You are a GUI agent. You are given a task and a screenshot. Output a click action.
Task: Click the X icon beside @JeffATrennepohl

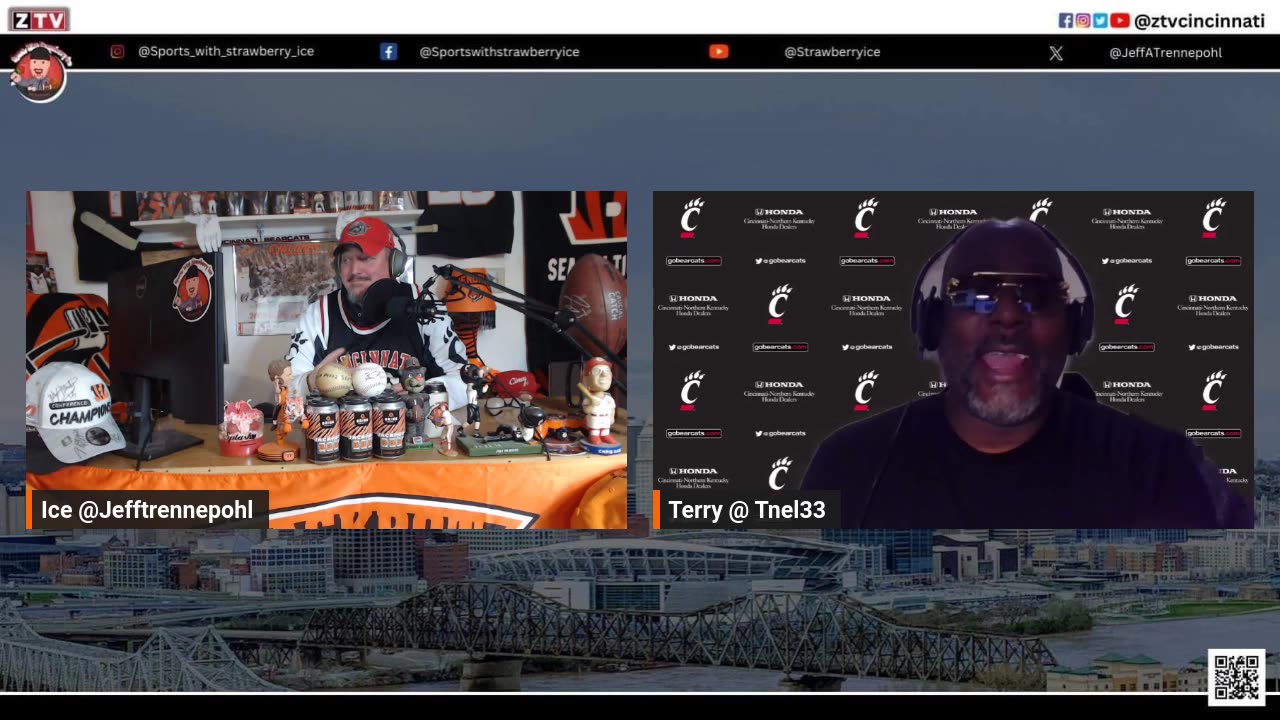(1056, 53)
